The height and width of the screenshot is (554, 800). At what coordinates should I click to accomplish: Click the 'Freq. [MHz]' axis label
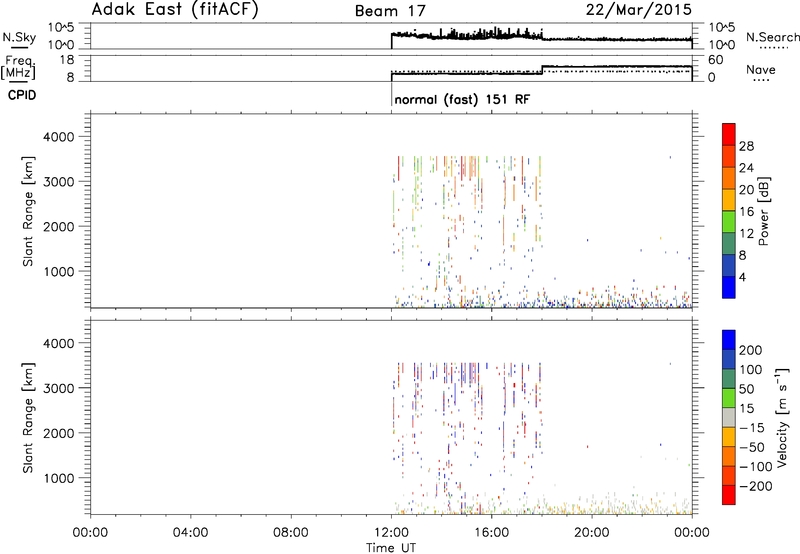click(18, 68)
